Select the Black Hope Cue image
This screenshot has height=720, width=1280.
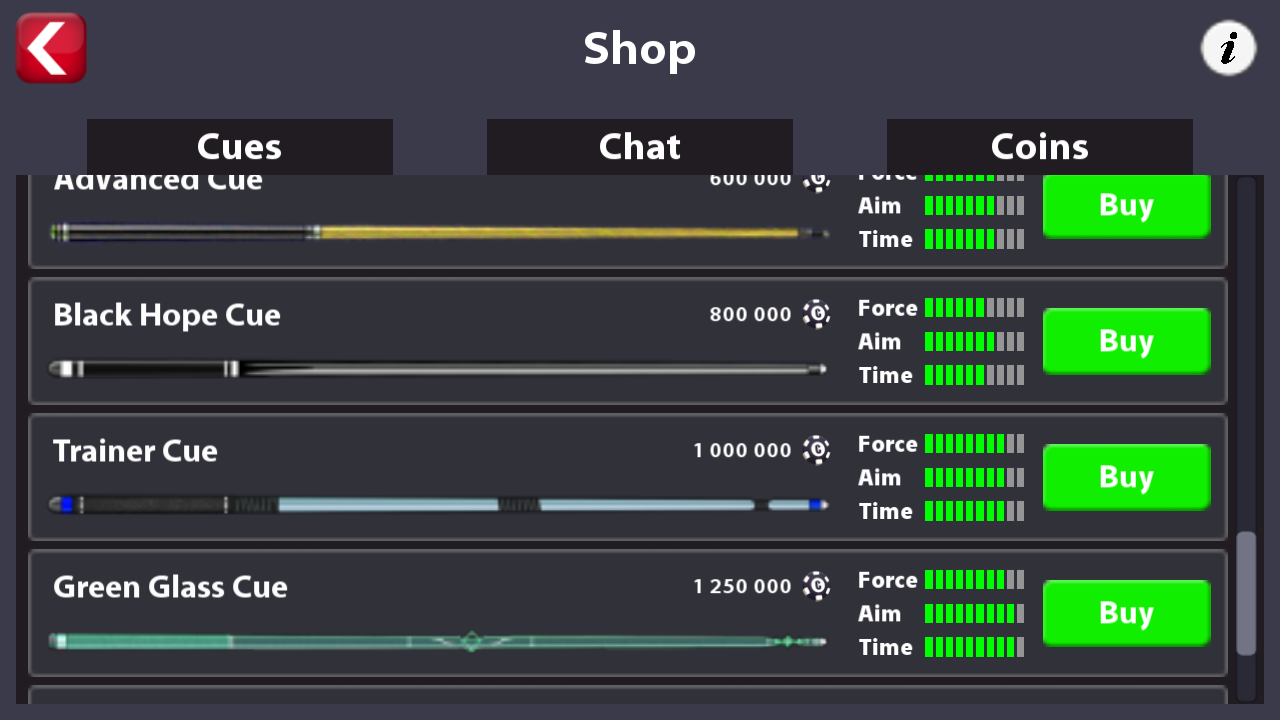click(x=438, y=369)
